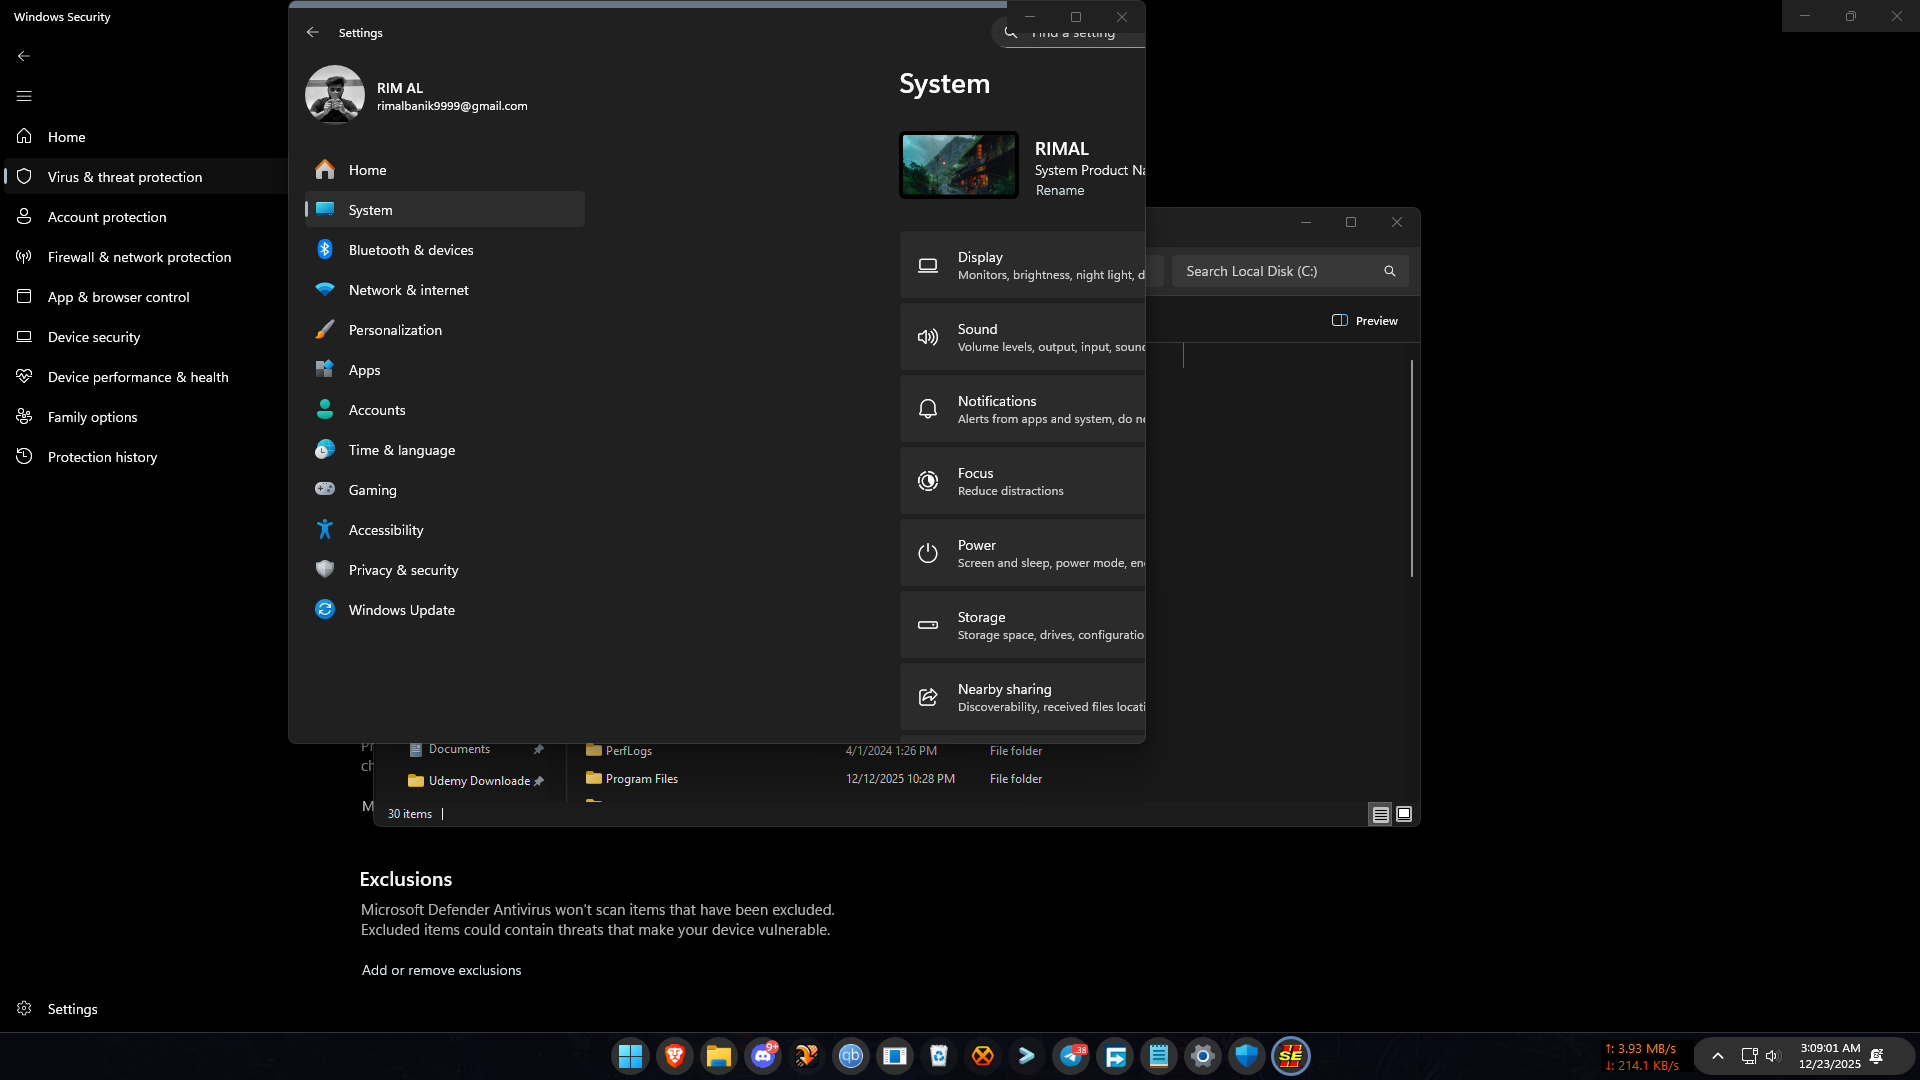Open Virus & threat protection in Windows Security
Viewport: 1920px width, 1080px height.
146,177
